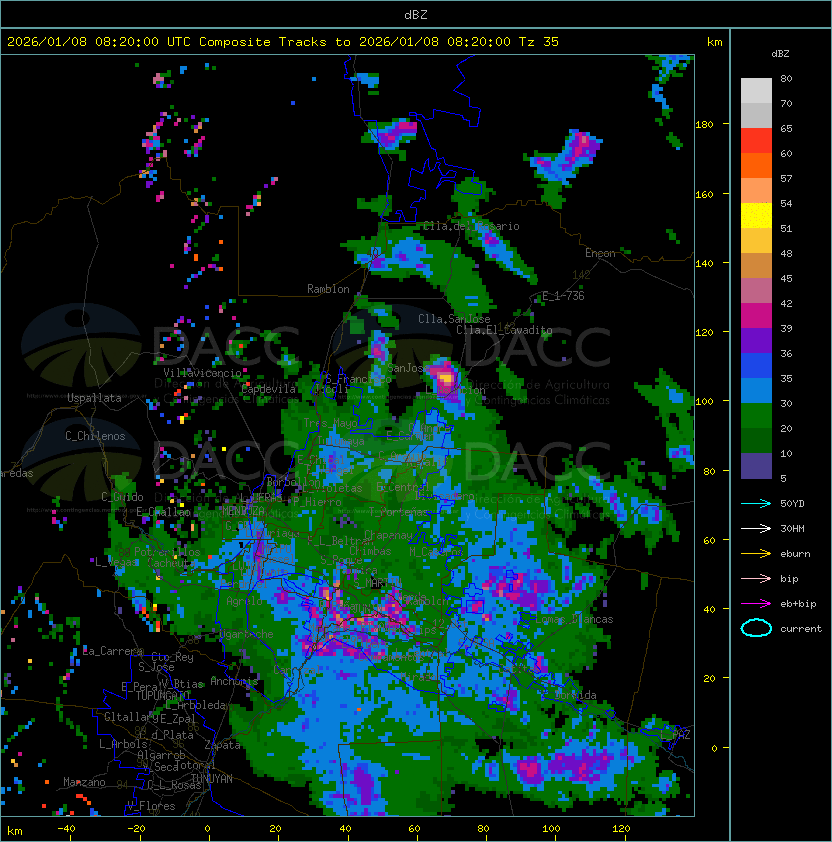
Task: Click the 'Clla.El_Cavadito' place label
Action: (x=504, y=330)
